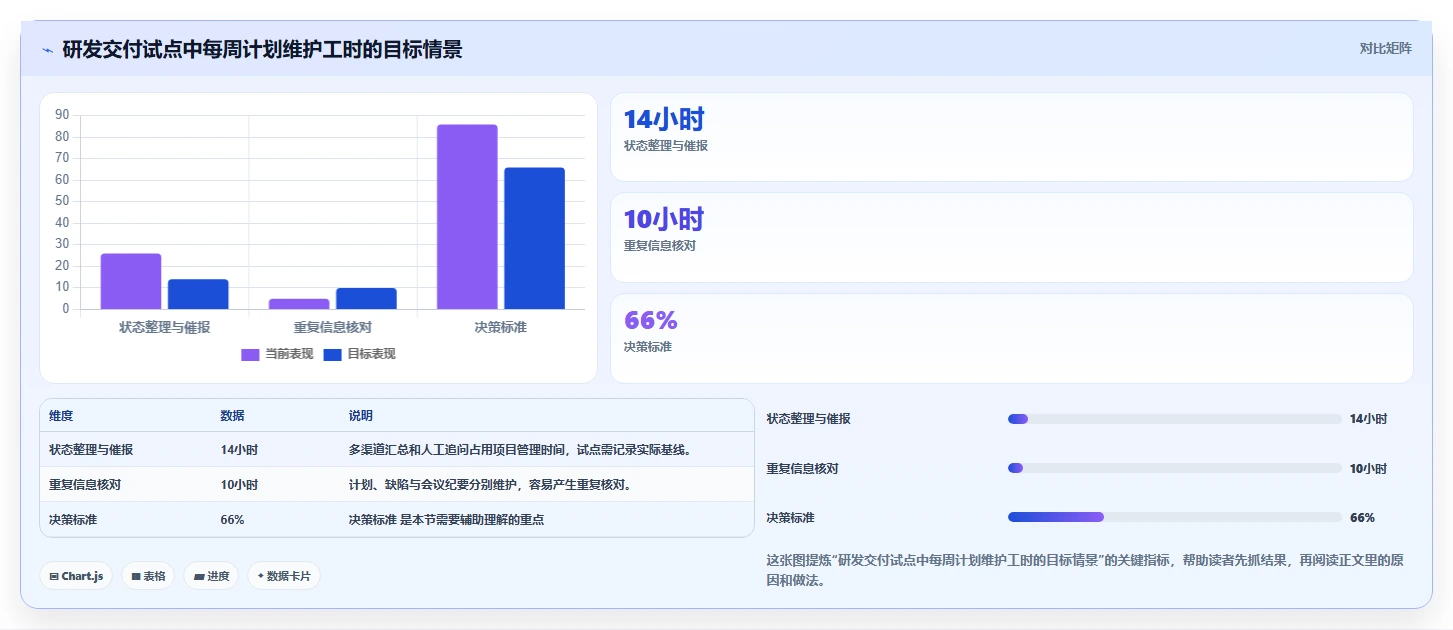
Task: Click the chart x-axis label 决策标准
Action: (500, 327)
